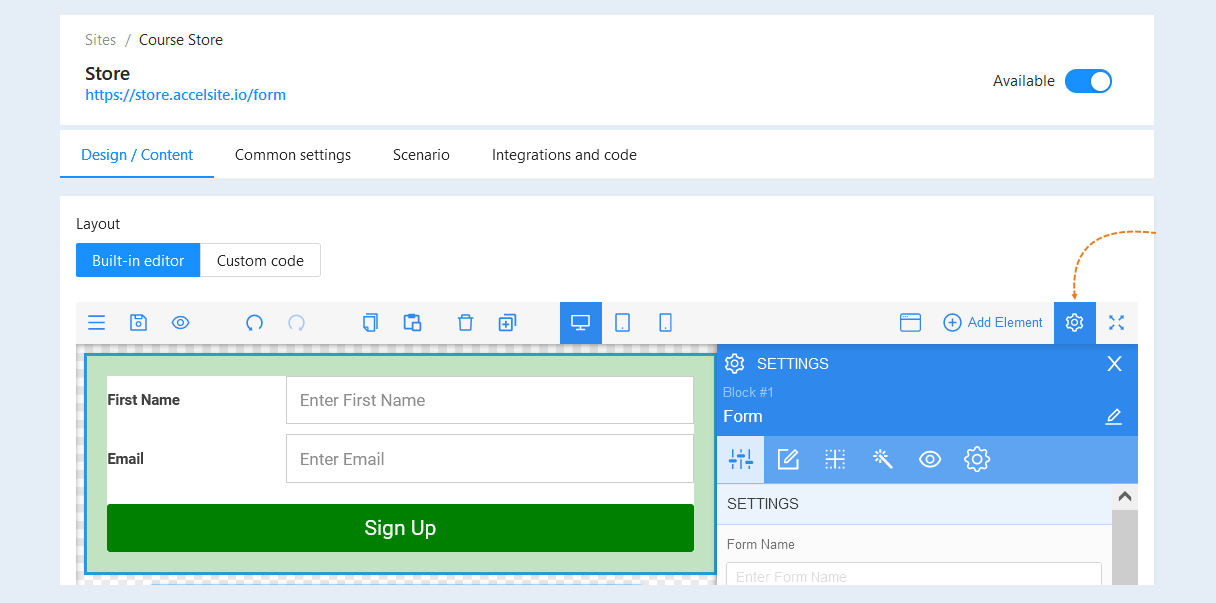Click the Enter First Name field
Screen dimensions: 1216x603
[490, 400]
